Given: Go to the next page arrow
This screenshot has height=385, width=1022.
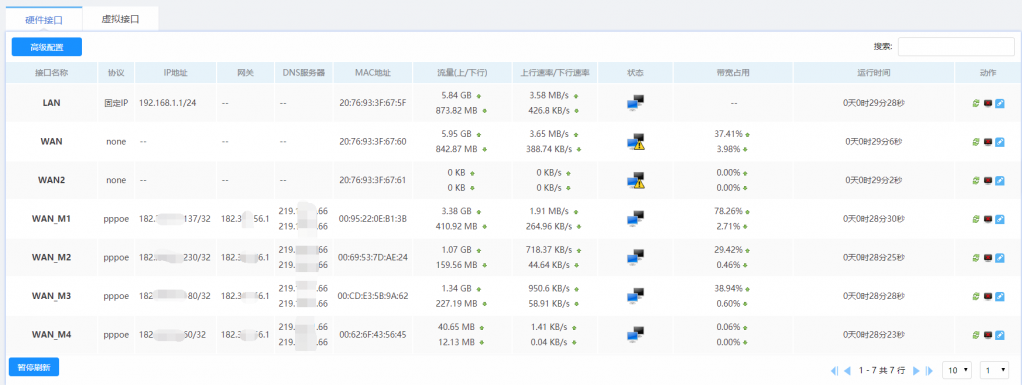Looking at the screenshot, I should 916,371.
